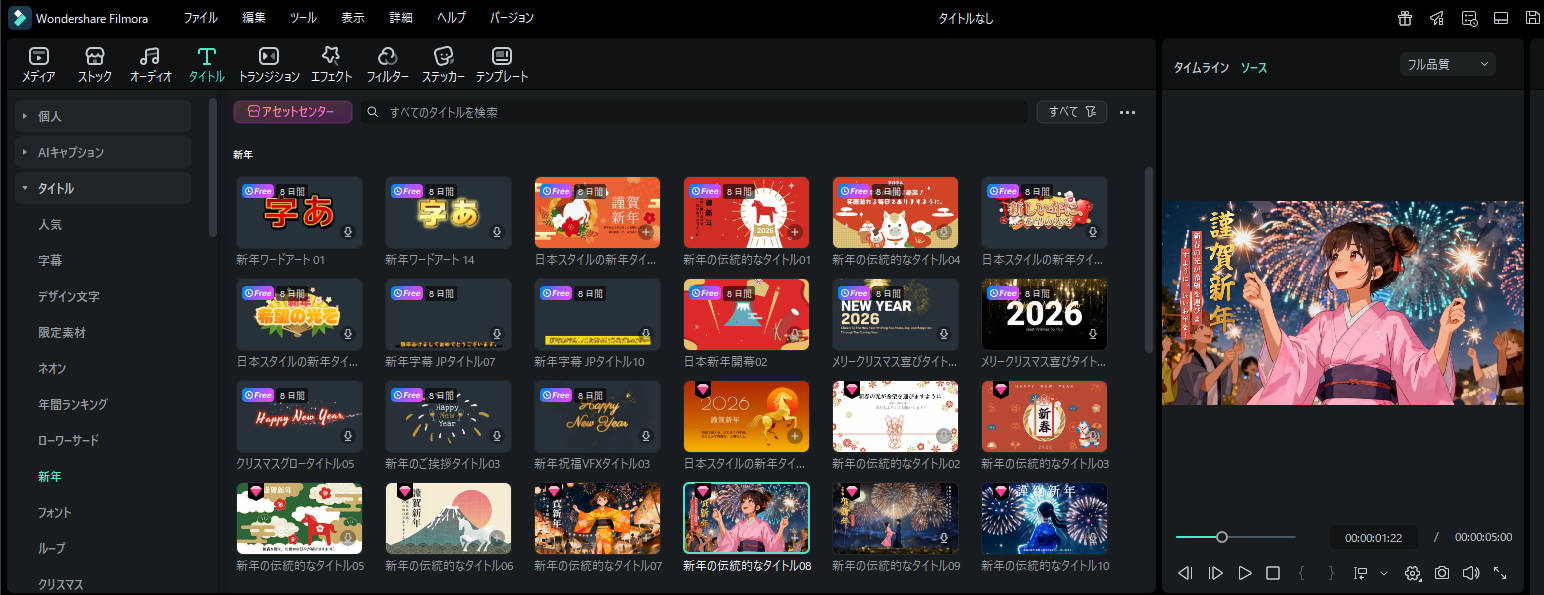1544x595 pixels.
Task: Enter fullscreen preview with the expand arrows
Action: (1500, 573)
